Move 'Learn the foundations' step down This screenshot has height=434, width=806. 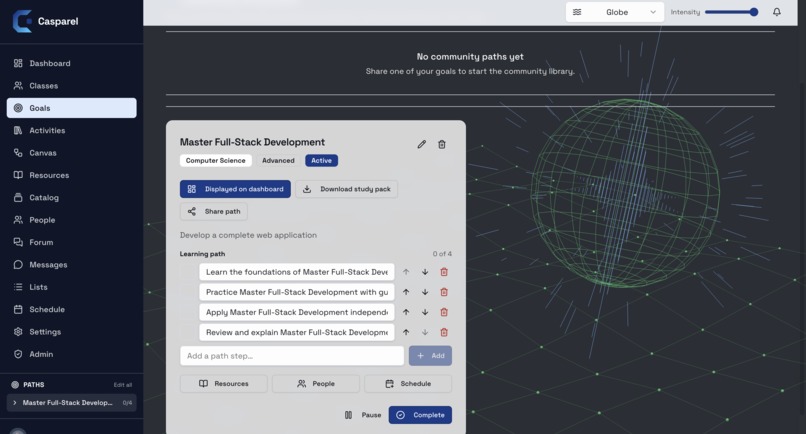(x=425, y=272)
